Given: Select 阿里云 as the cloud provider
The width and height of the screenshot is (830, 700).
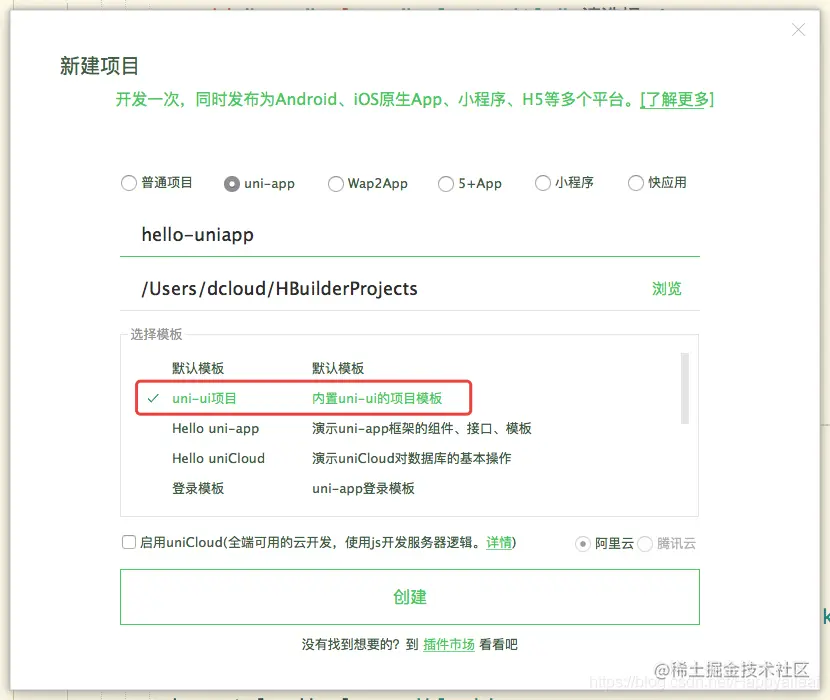Looking at the screenshot, I should tap(582, 541).
